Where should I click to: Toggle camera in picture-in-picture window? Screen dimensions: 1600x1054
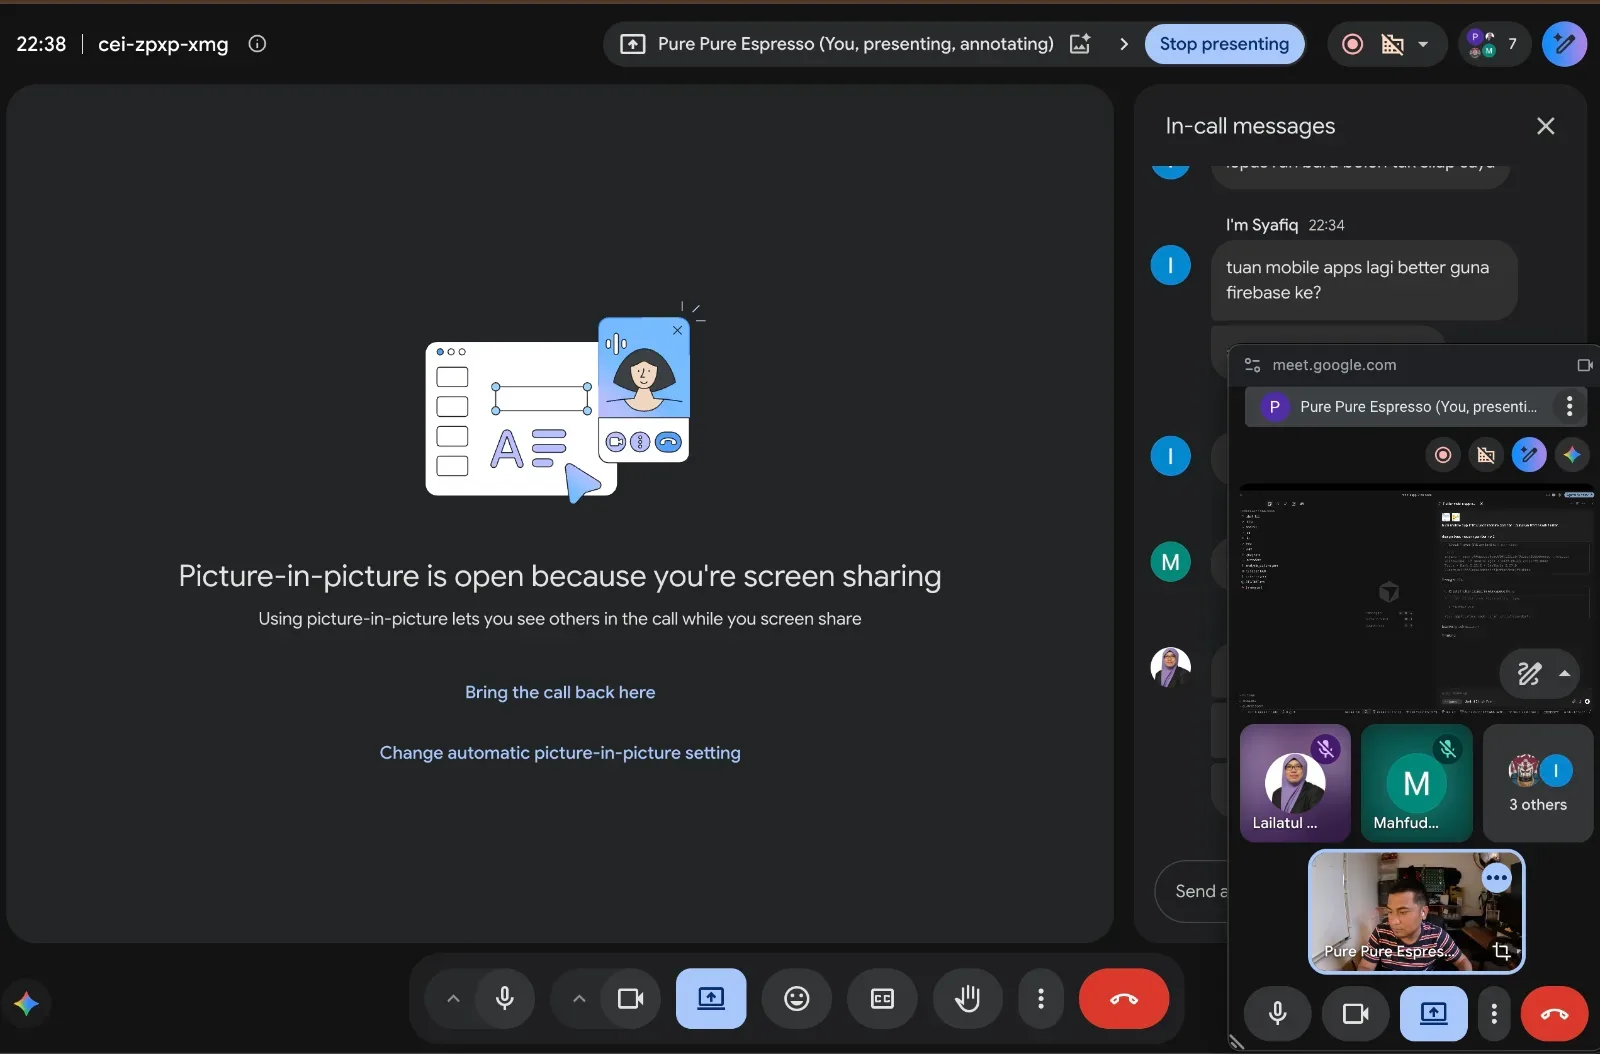pyautogui.click(x=1355, y=1014)
